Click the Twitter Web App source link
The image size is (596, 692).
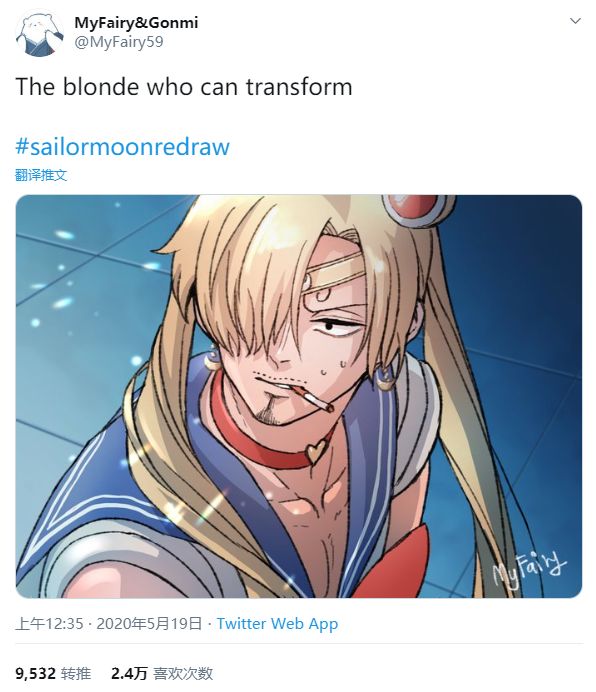click(277, 624)
